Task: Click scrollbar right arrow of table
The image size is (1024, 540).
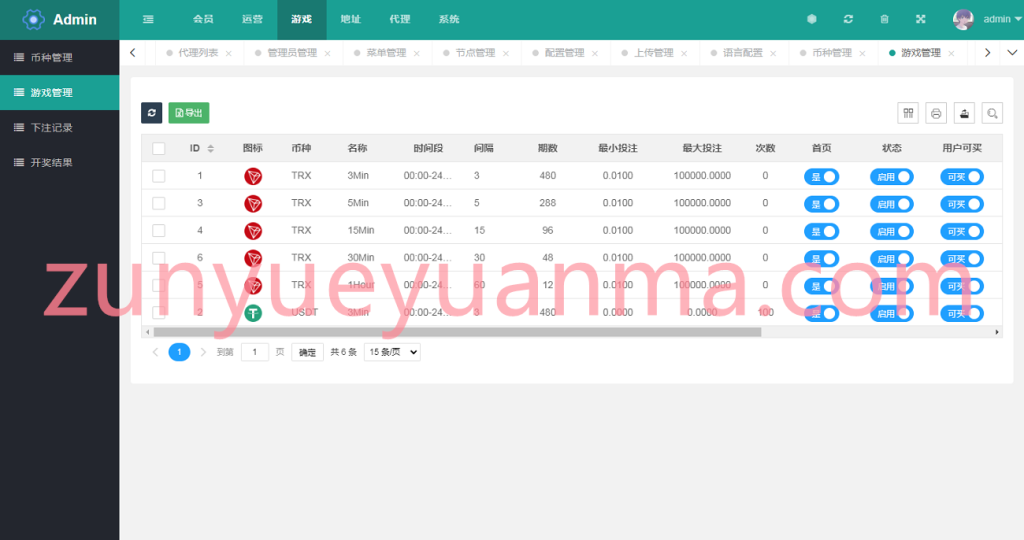Action: pos(997,332)
